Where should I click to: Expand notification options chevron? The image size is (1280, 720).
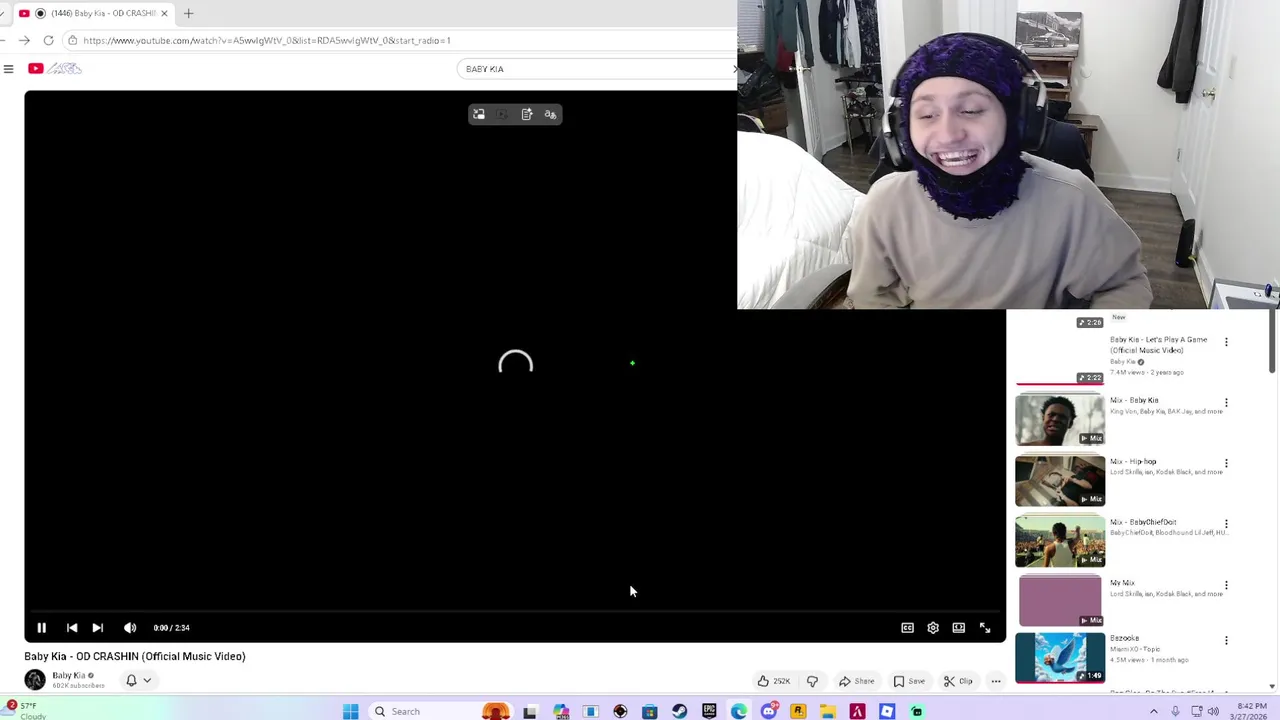tap(147, 680)
